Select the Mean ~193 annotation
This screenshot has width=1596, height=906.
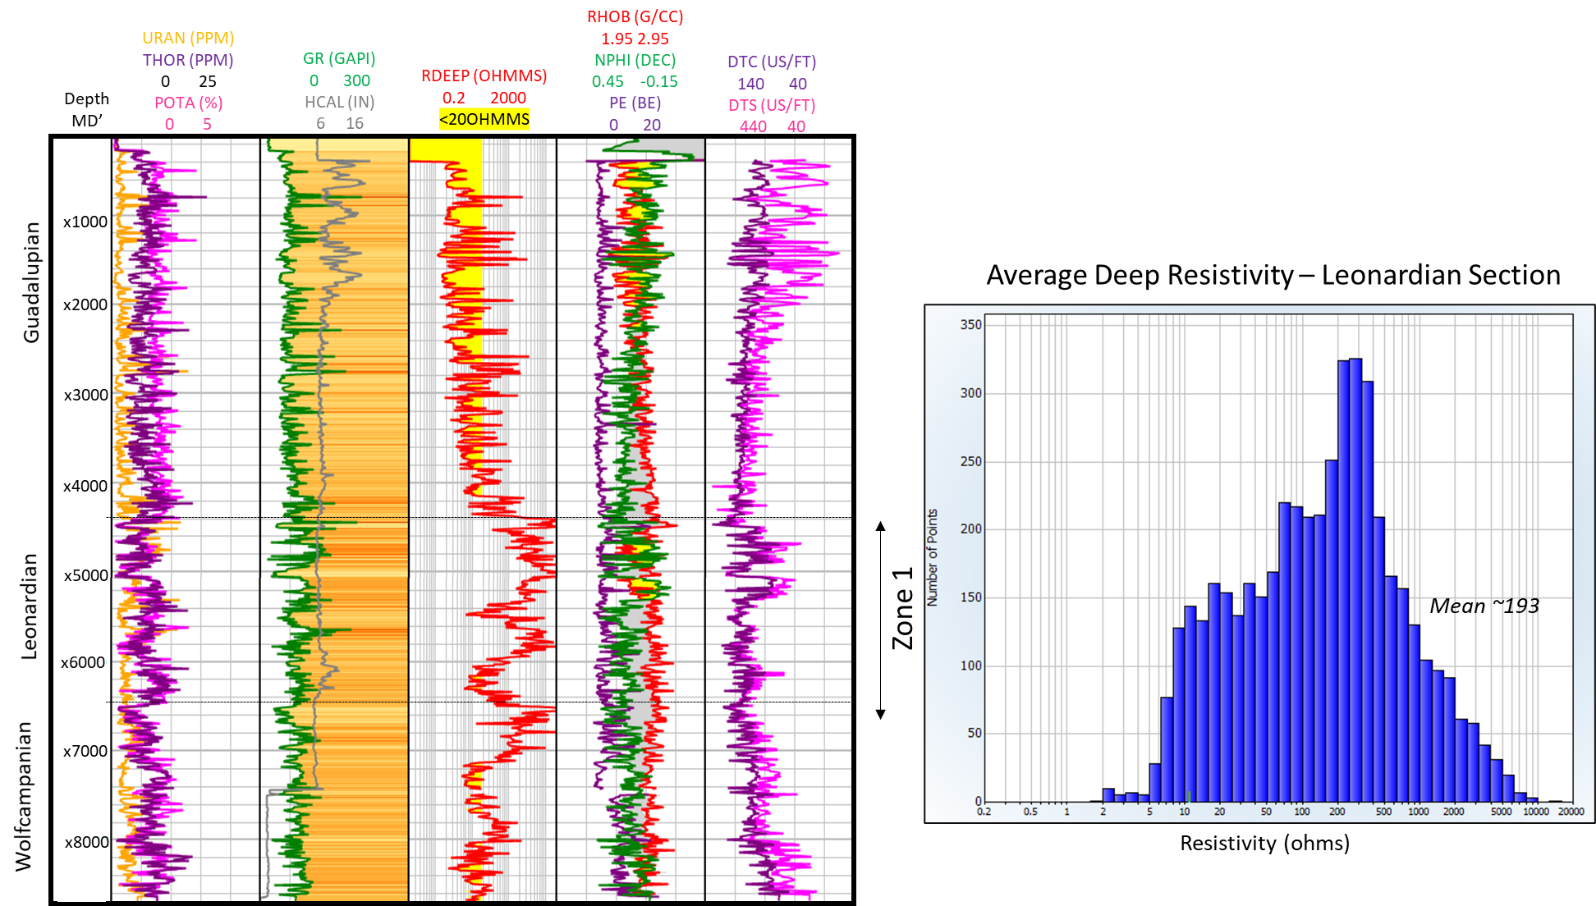[x=1484, y=606]
